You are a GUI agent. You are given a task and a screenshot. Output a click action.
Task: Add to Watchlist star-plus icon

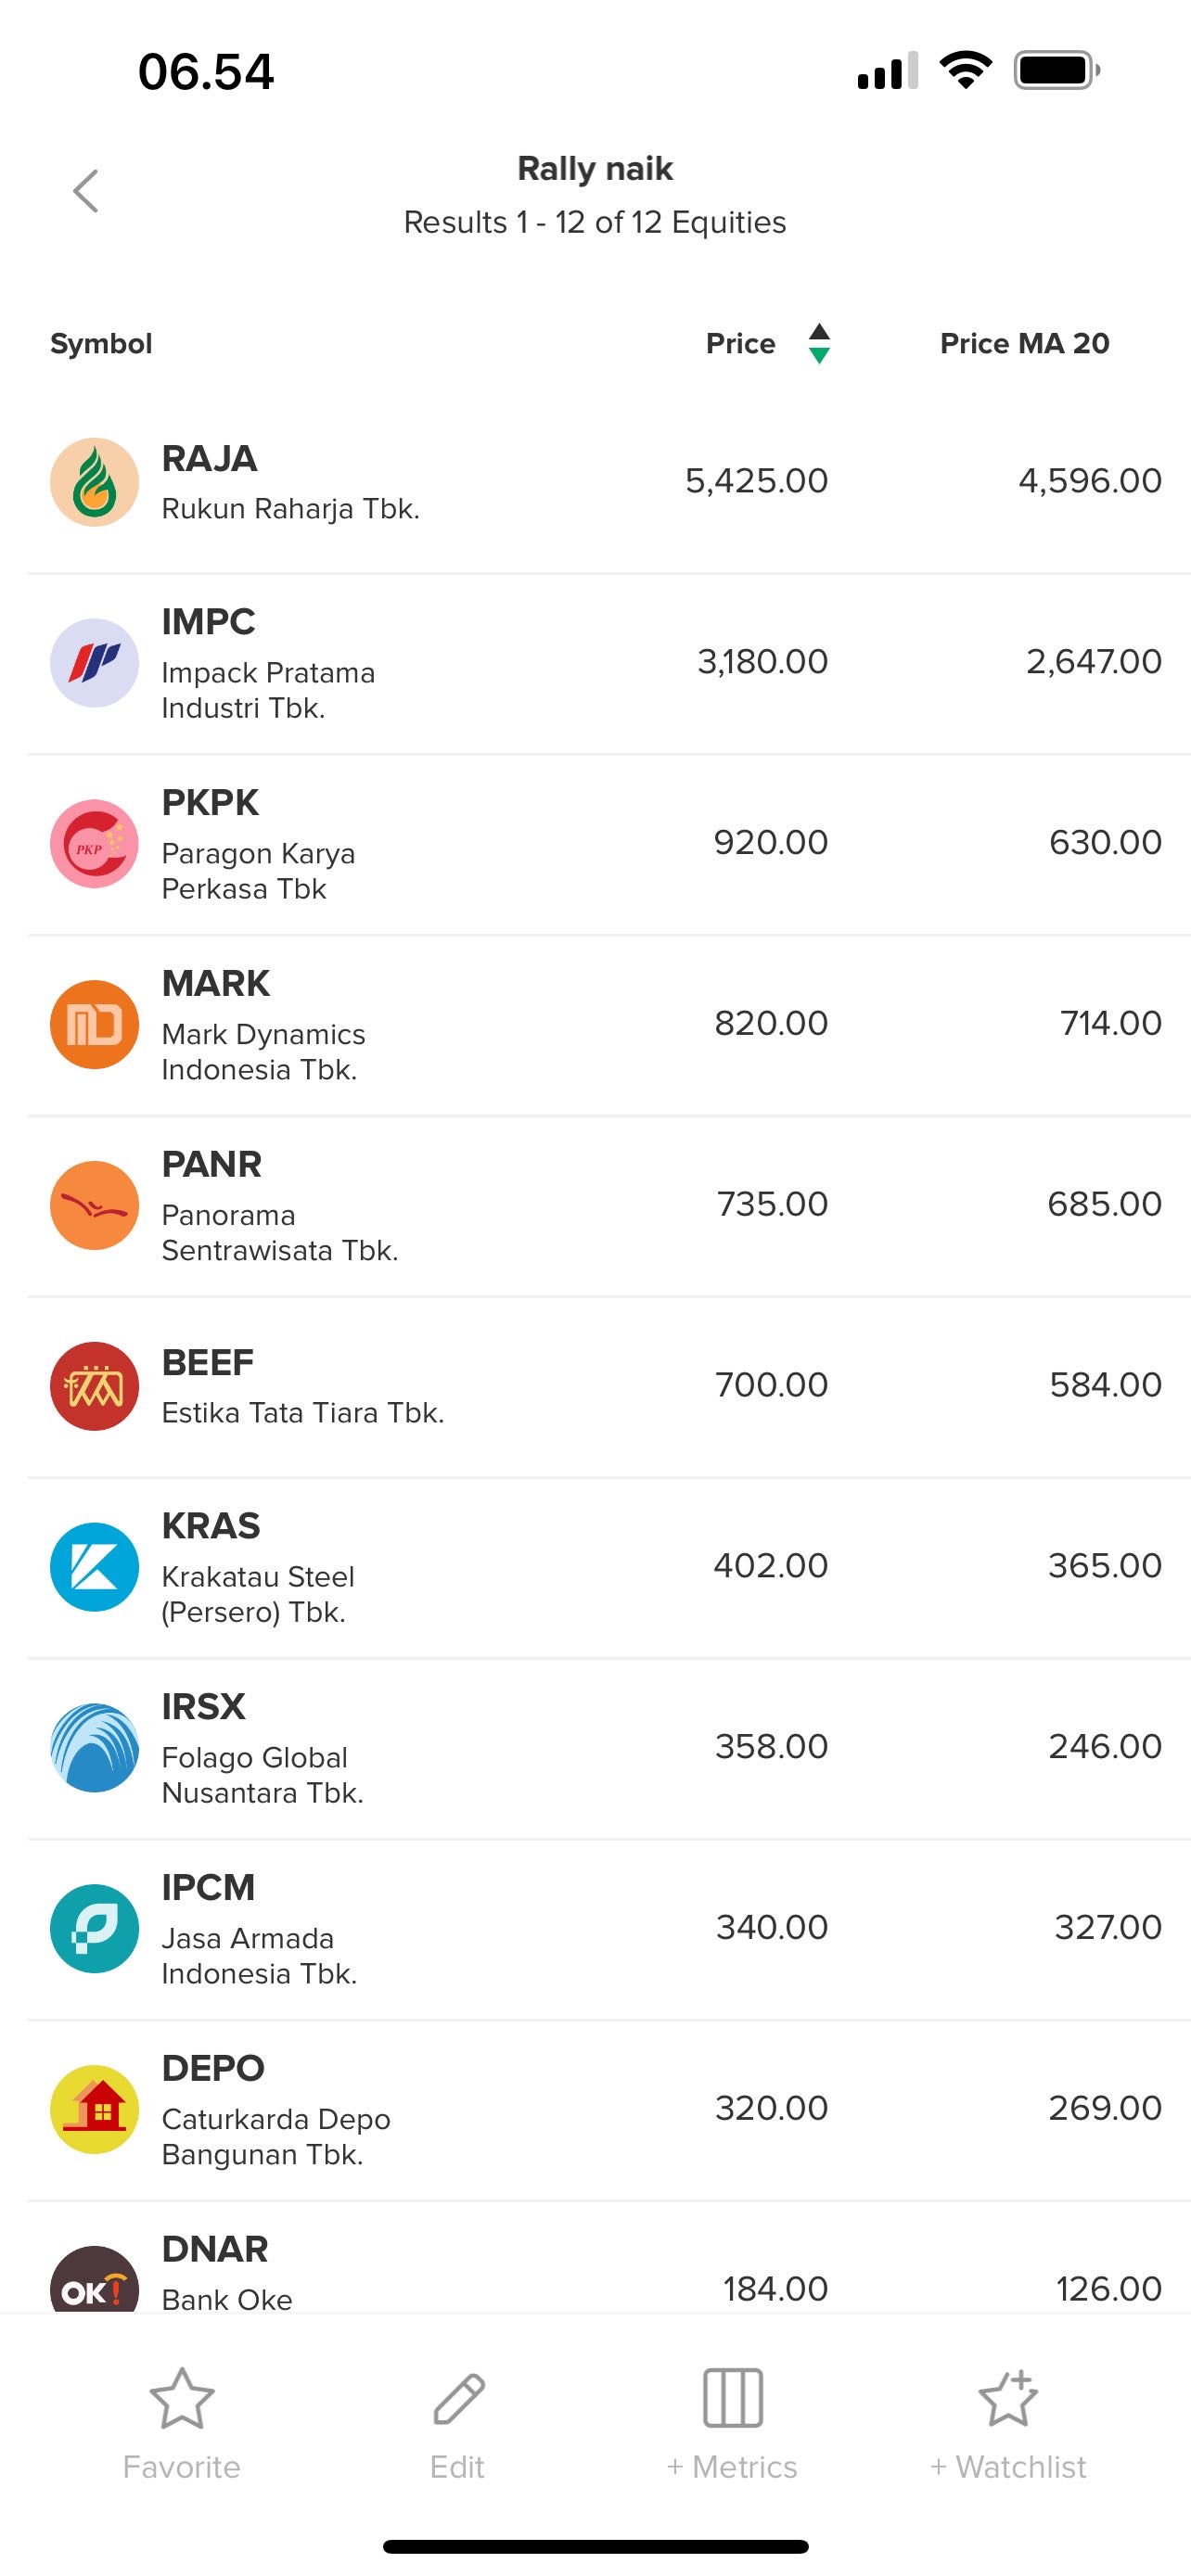click(1008, 2398)
